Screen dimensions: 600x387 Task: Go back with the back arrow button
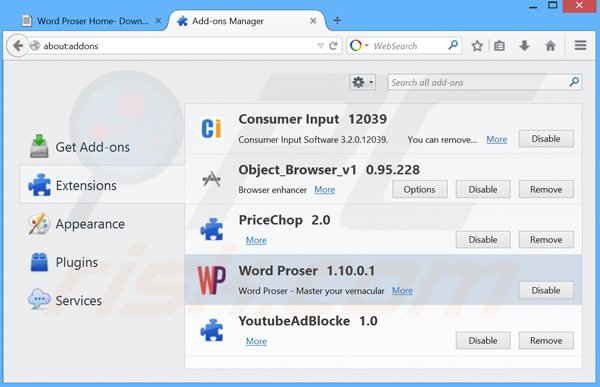(18, 46)
